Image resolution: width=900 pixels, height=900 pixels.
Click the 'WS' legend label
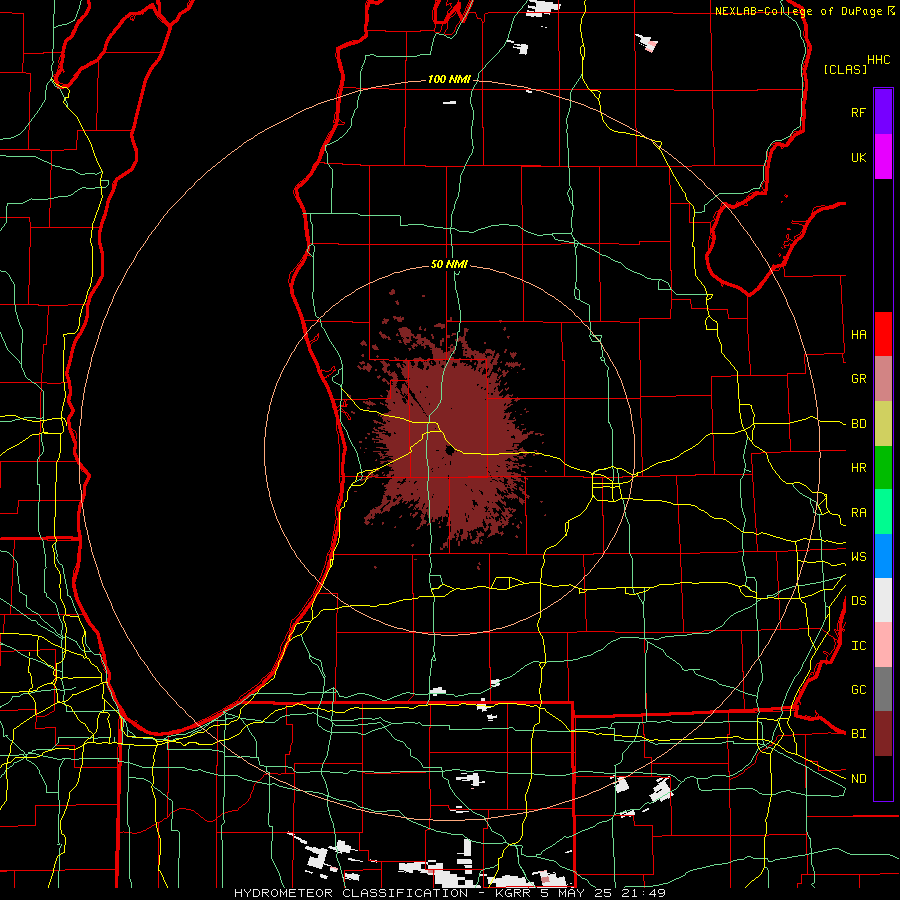pos(858,557)
